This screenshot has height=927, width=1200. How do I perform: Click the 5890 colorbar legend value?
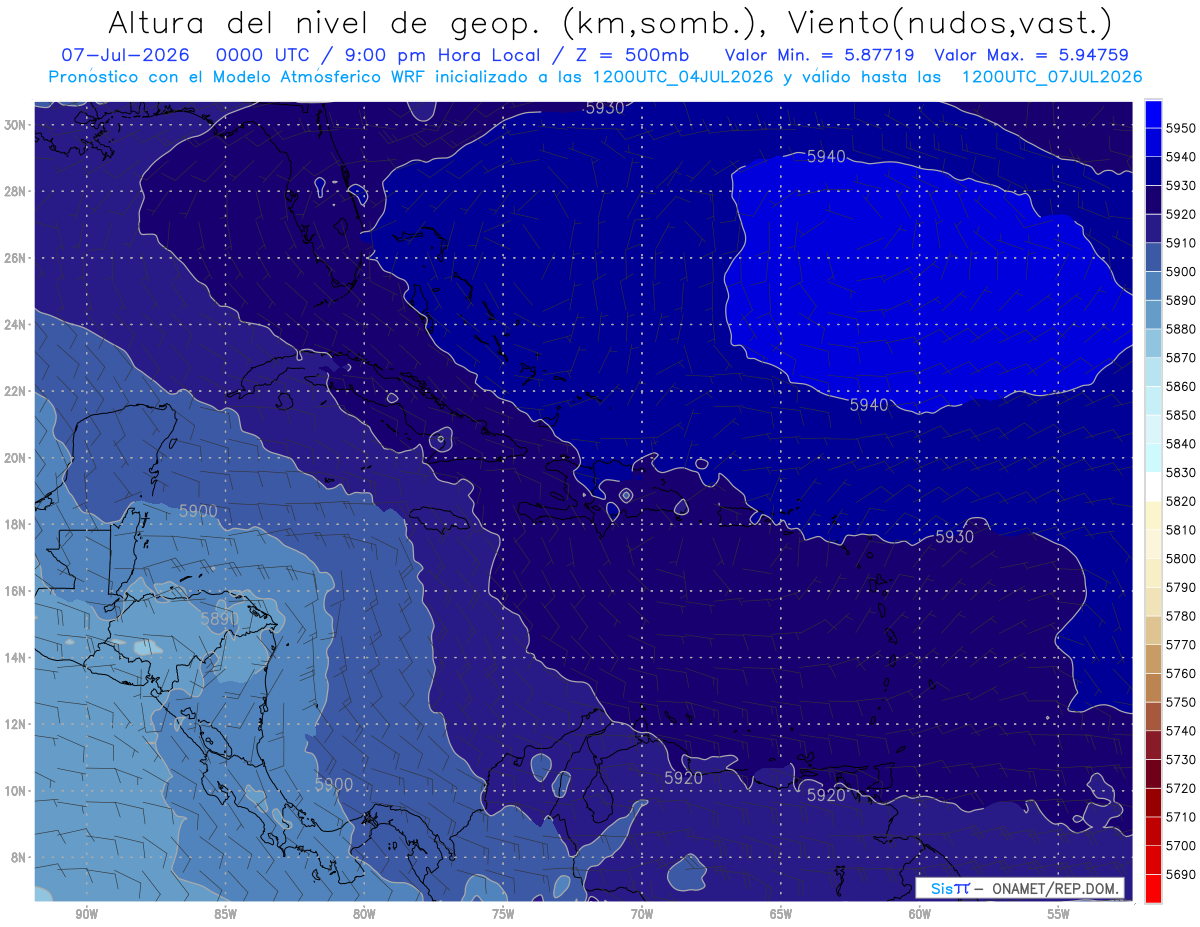(x=1180, y=300)
